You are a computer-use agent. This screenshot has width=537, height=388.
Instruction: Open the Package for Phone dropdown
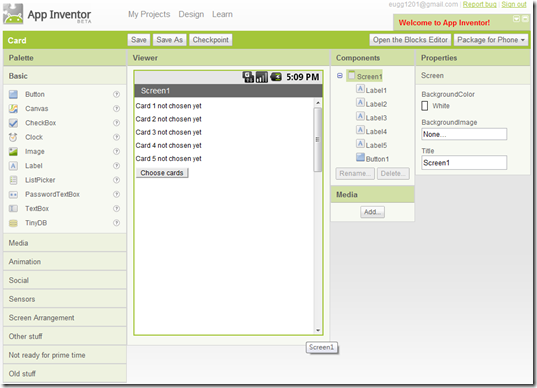coord(491,40)
